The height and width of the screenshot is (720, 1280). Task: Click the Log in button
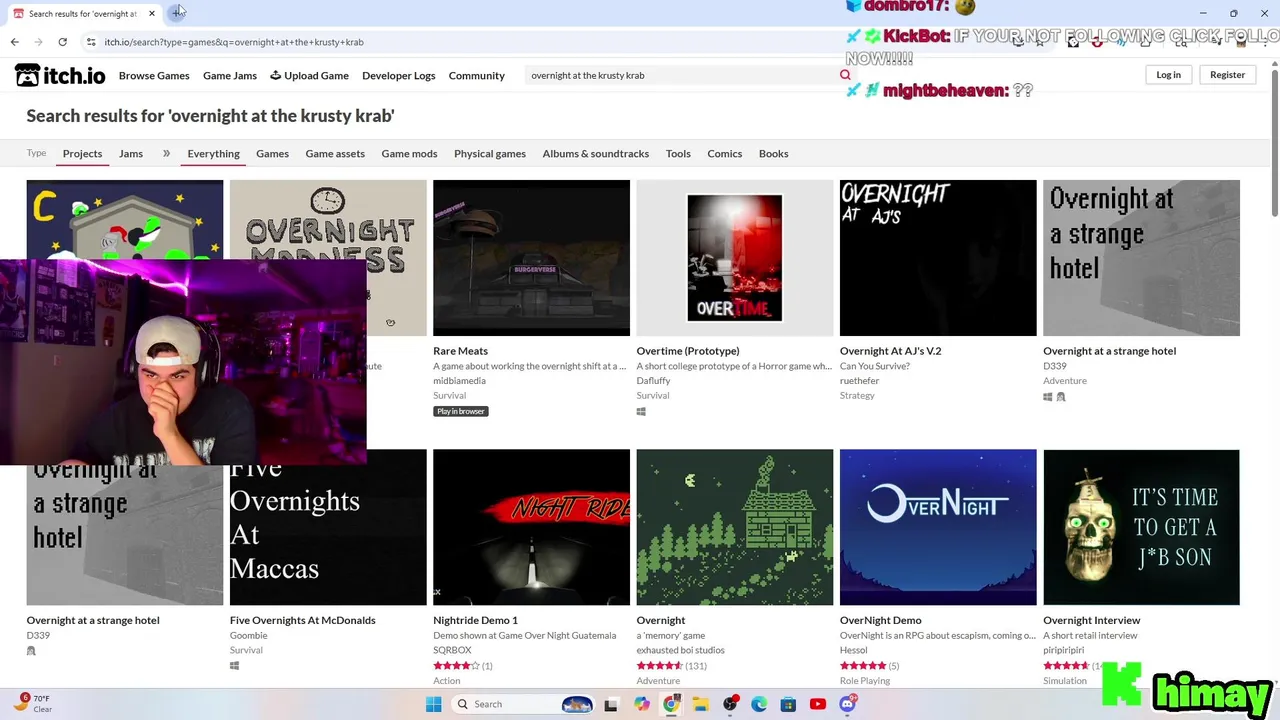[x=1168, y=75]
